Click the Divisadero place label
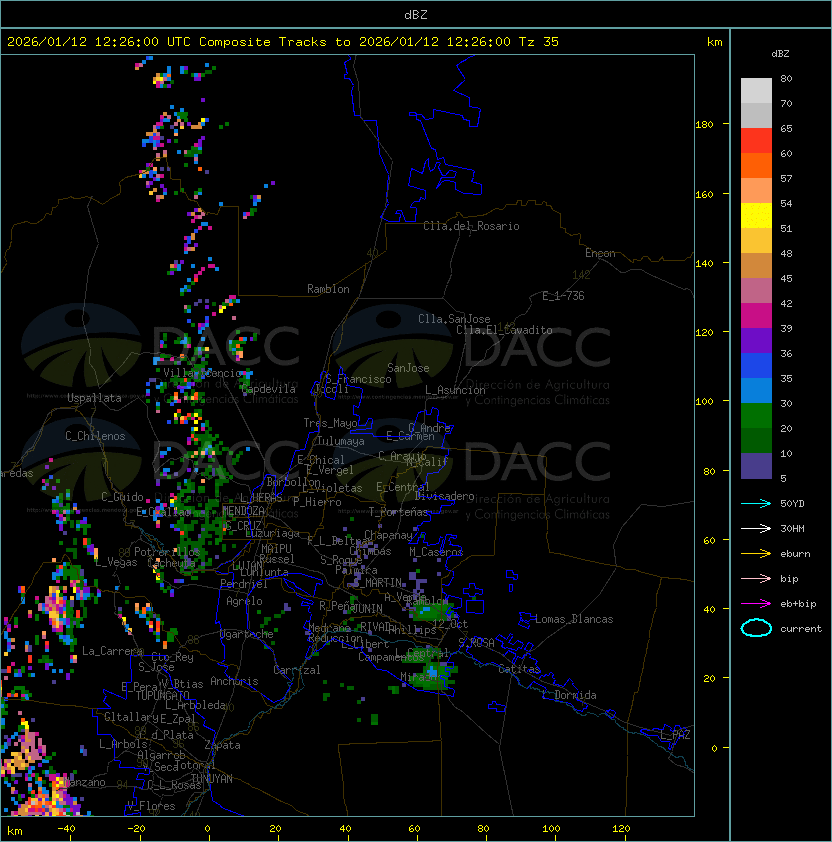 tap(444, 496)
